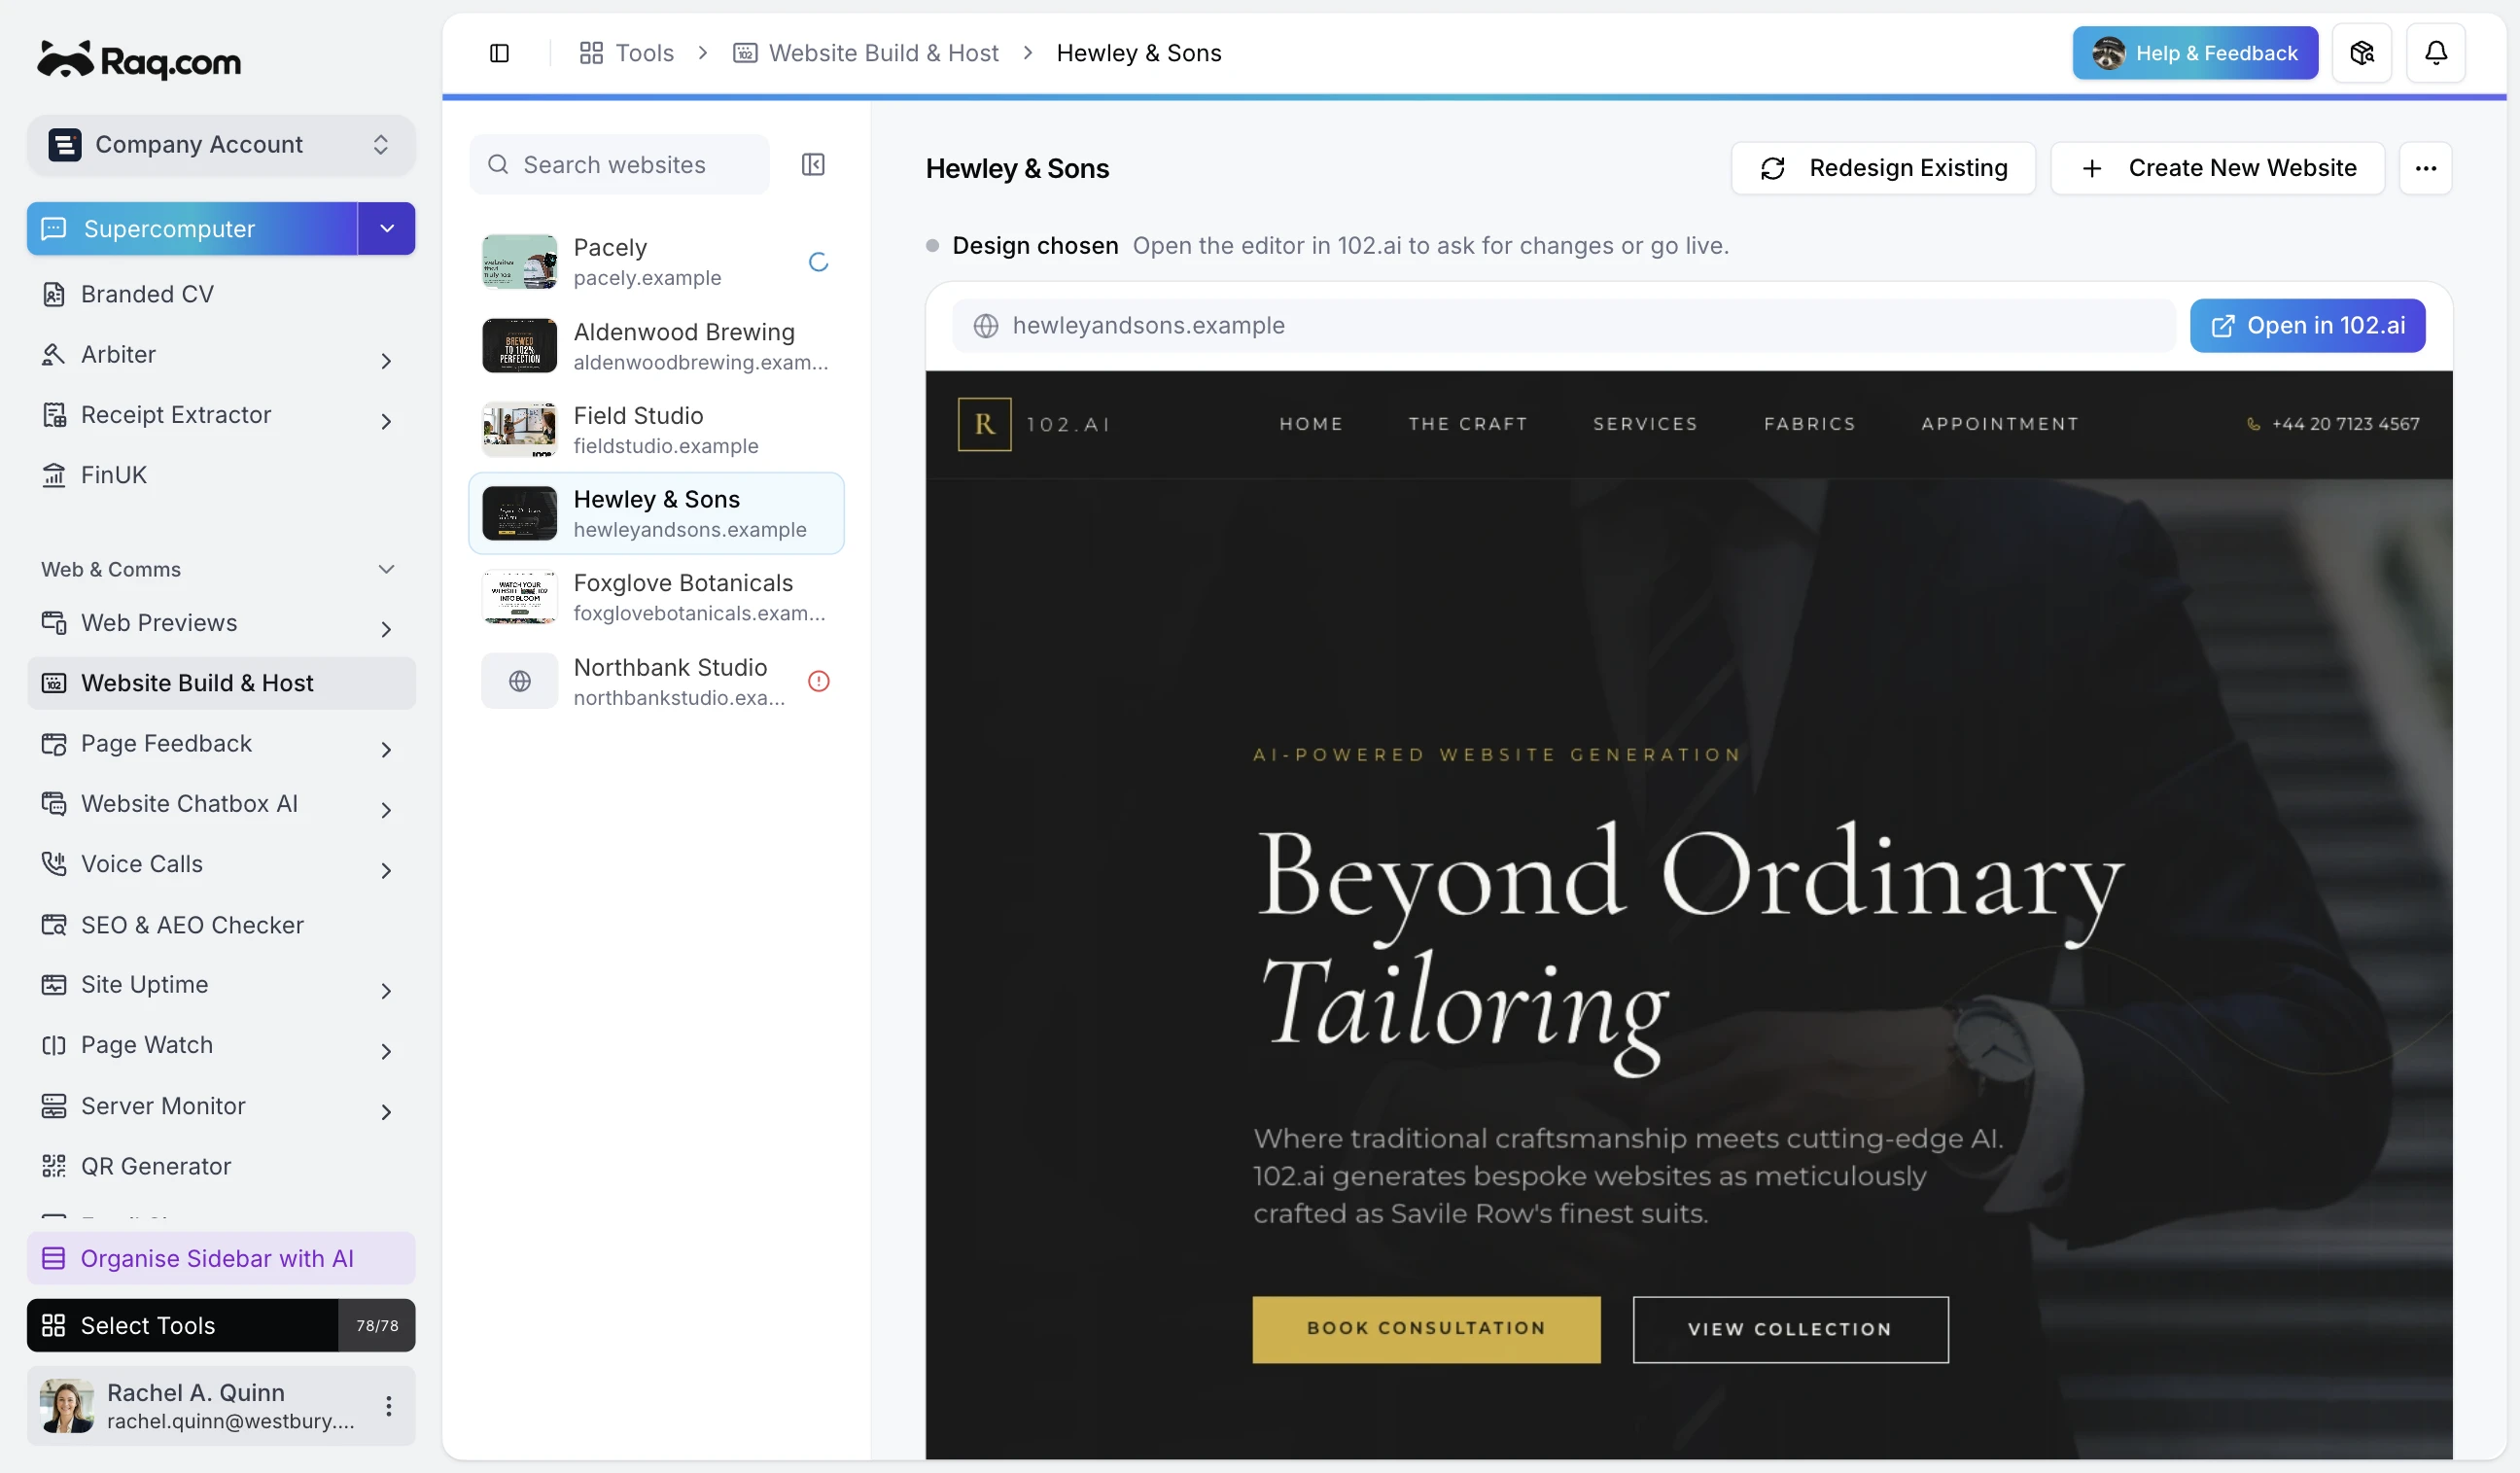
Task: Open Rachel A. Quinn account options menu
Action: [x=388, y=1406]
